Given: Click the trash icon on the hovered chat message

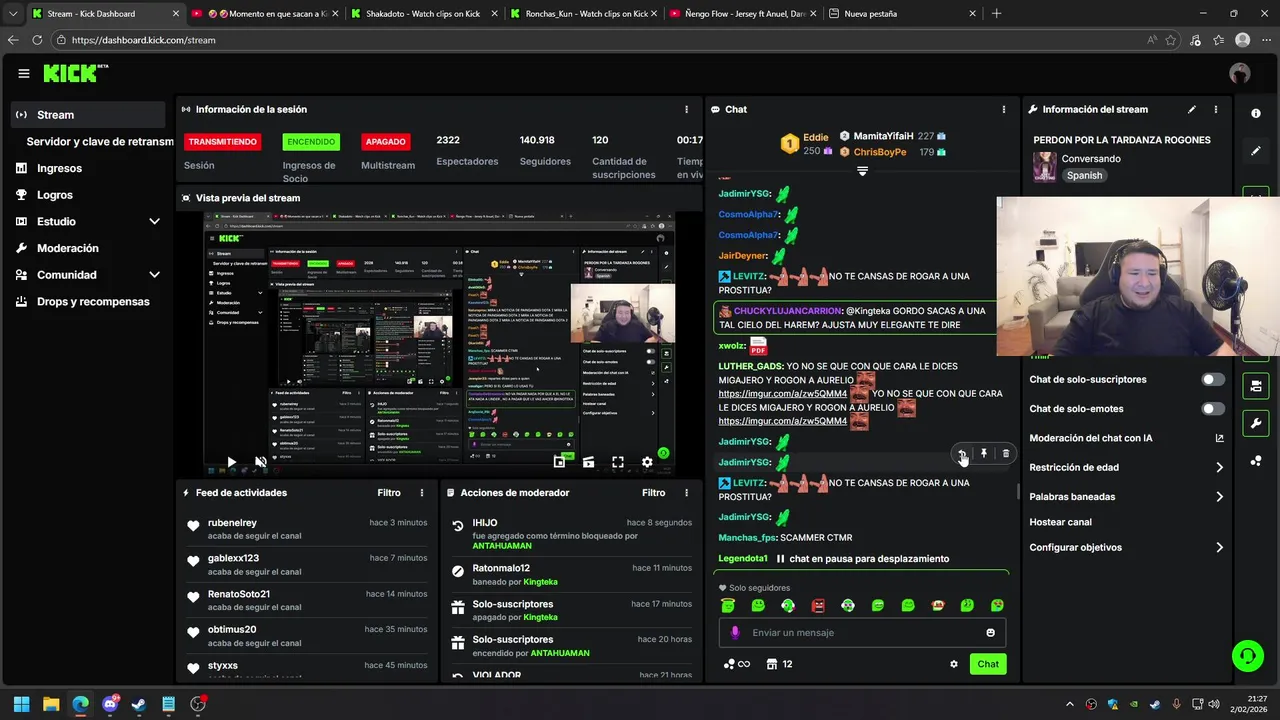Looking at the screenshot, I should pos(1006,454).
